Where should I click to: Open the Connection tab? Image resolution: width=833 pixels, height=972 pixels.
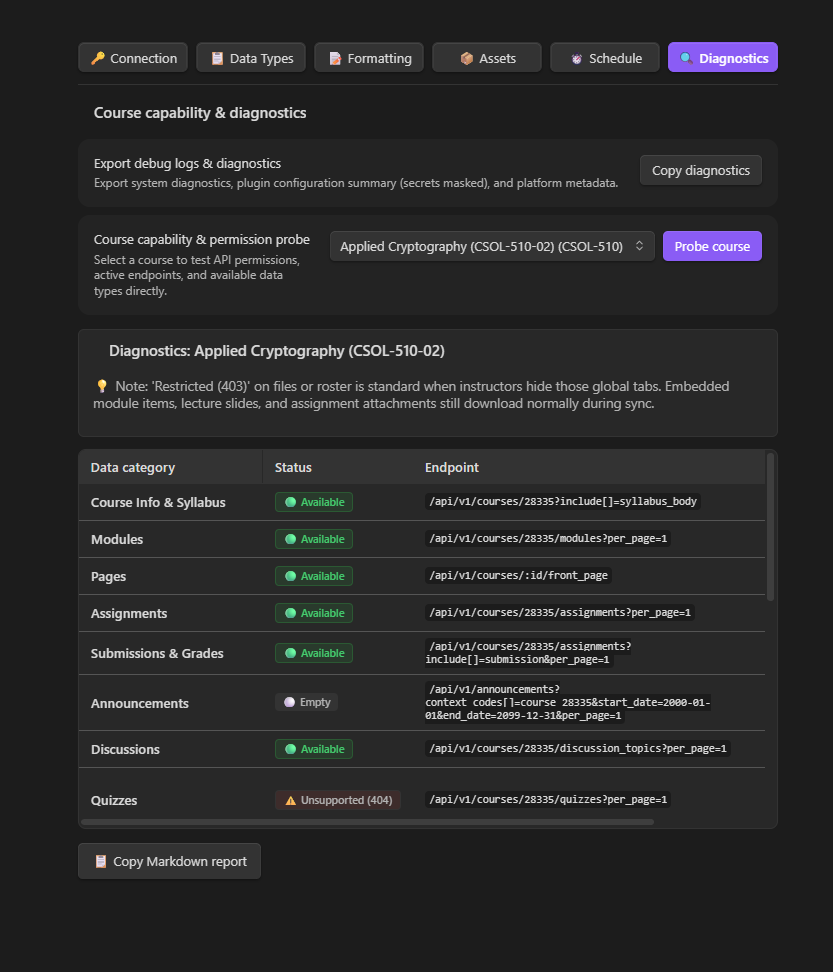133,58
